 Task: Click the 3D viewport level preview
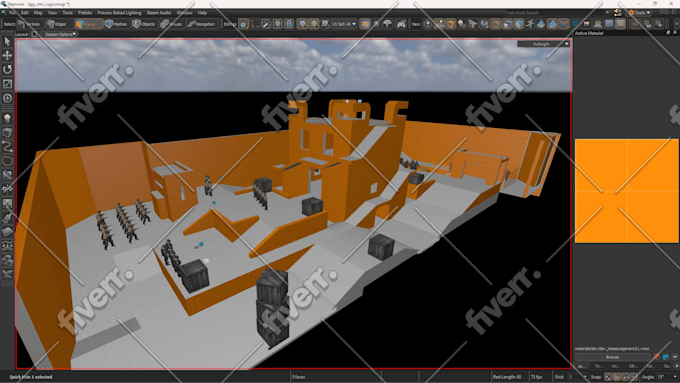pos(294,204)
